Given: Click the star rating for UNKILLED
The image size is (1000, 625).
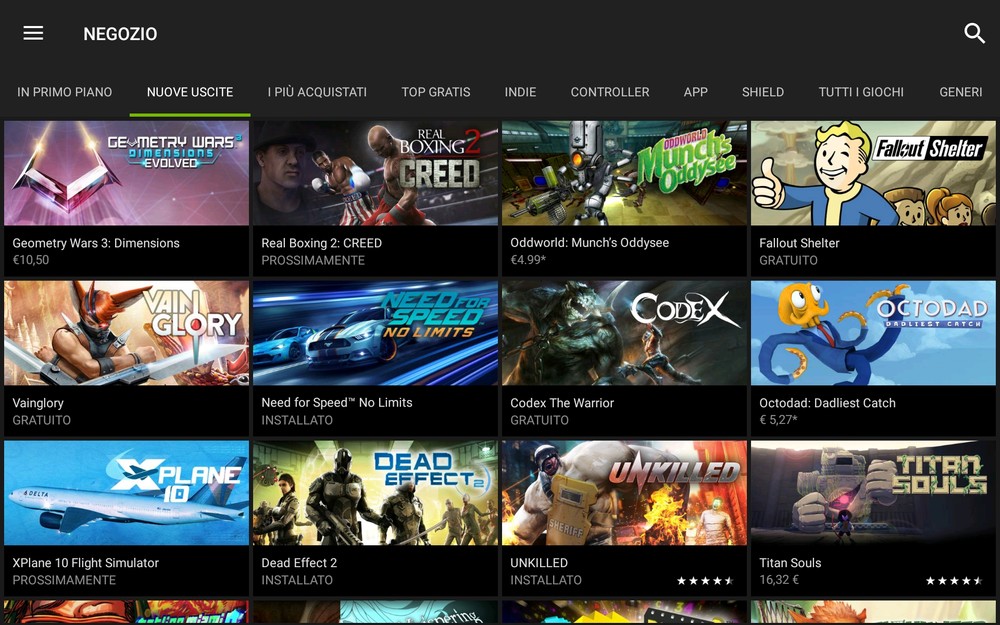Looking at the screenshot, I should (x=705, y=581).
